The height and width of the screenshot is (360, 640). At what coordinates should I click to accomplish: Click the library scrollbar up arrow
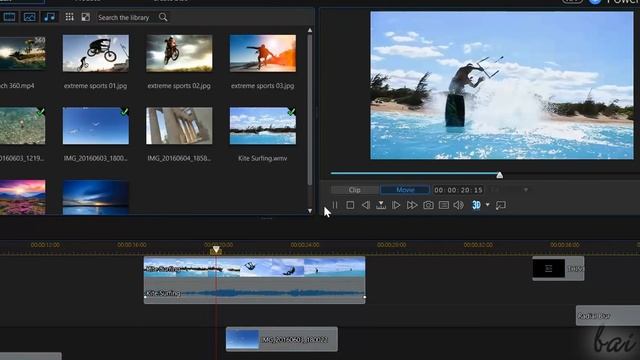click(310, 30)
